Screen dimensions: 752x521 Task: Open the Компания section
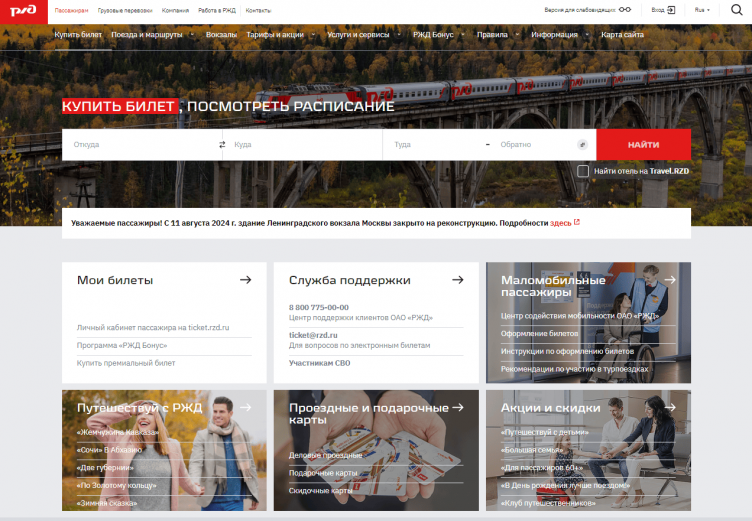175,10
